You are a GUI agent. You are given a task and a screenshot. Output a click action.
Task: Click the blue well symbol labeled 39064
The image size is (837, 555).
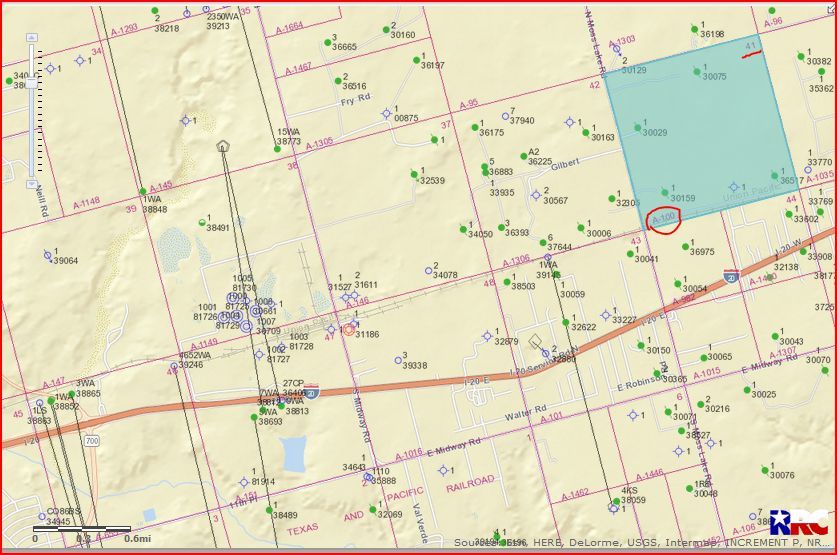(x=48, y=256)
